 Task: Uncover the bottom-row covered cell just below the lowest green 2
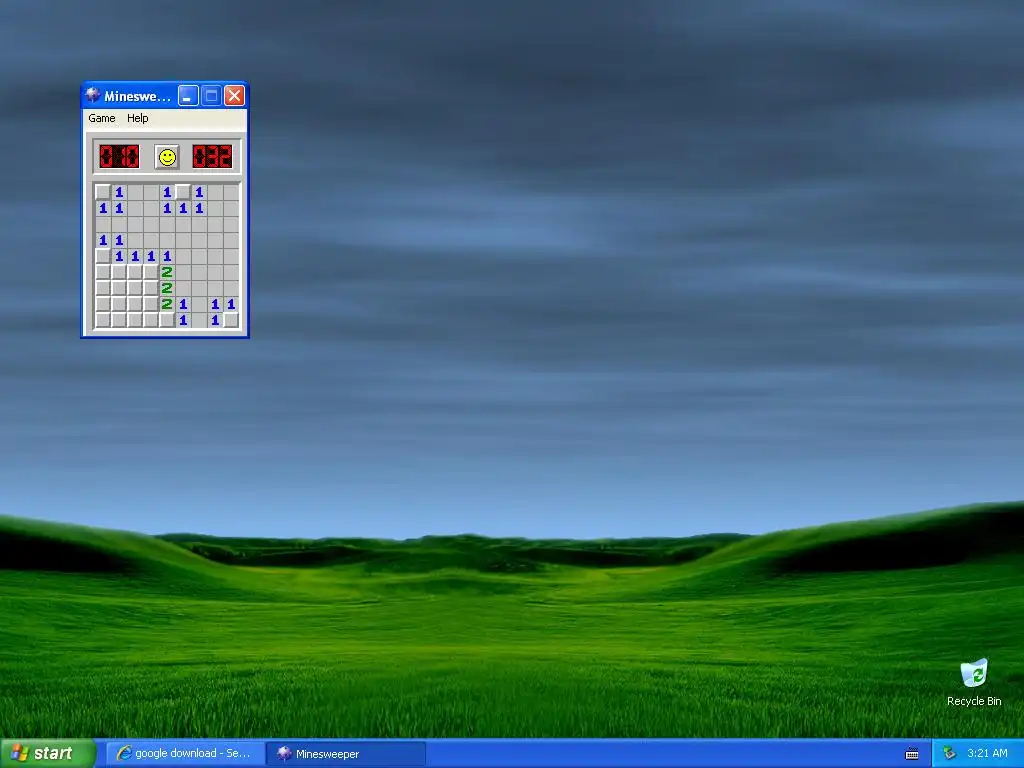point(167,320)
